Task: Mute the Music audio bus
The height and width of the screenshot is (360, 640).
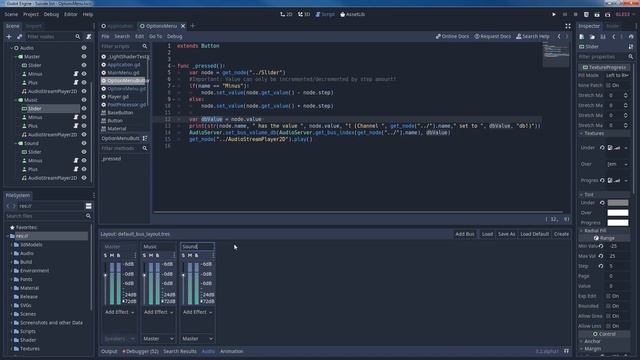Action: point(151,256)
